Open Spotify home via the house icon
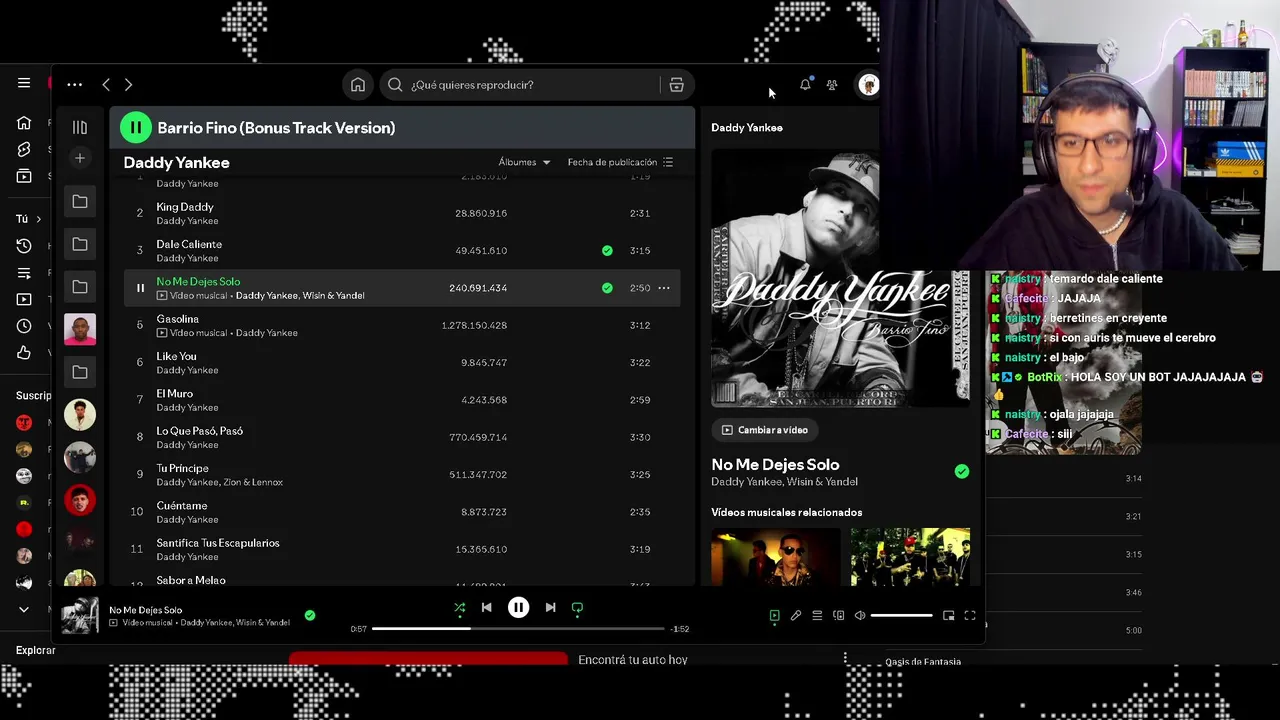 358,85
